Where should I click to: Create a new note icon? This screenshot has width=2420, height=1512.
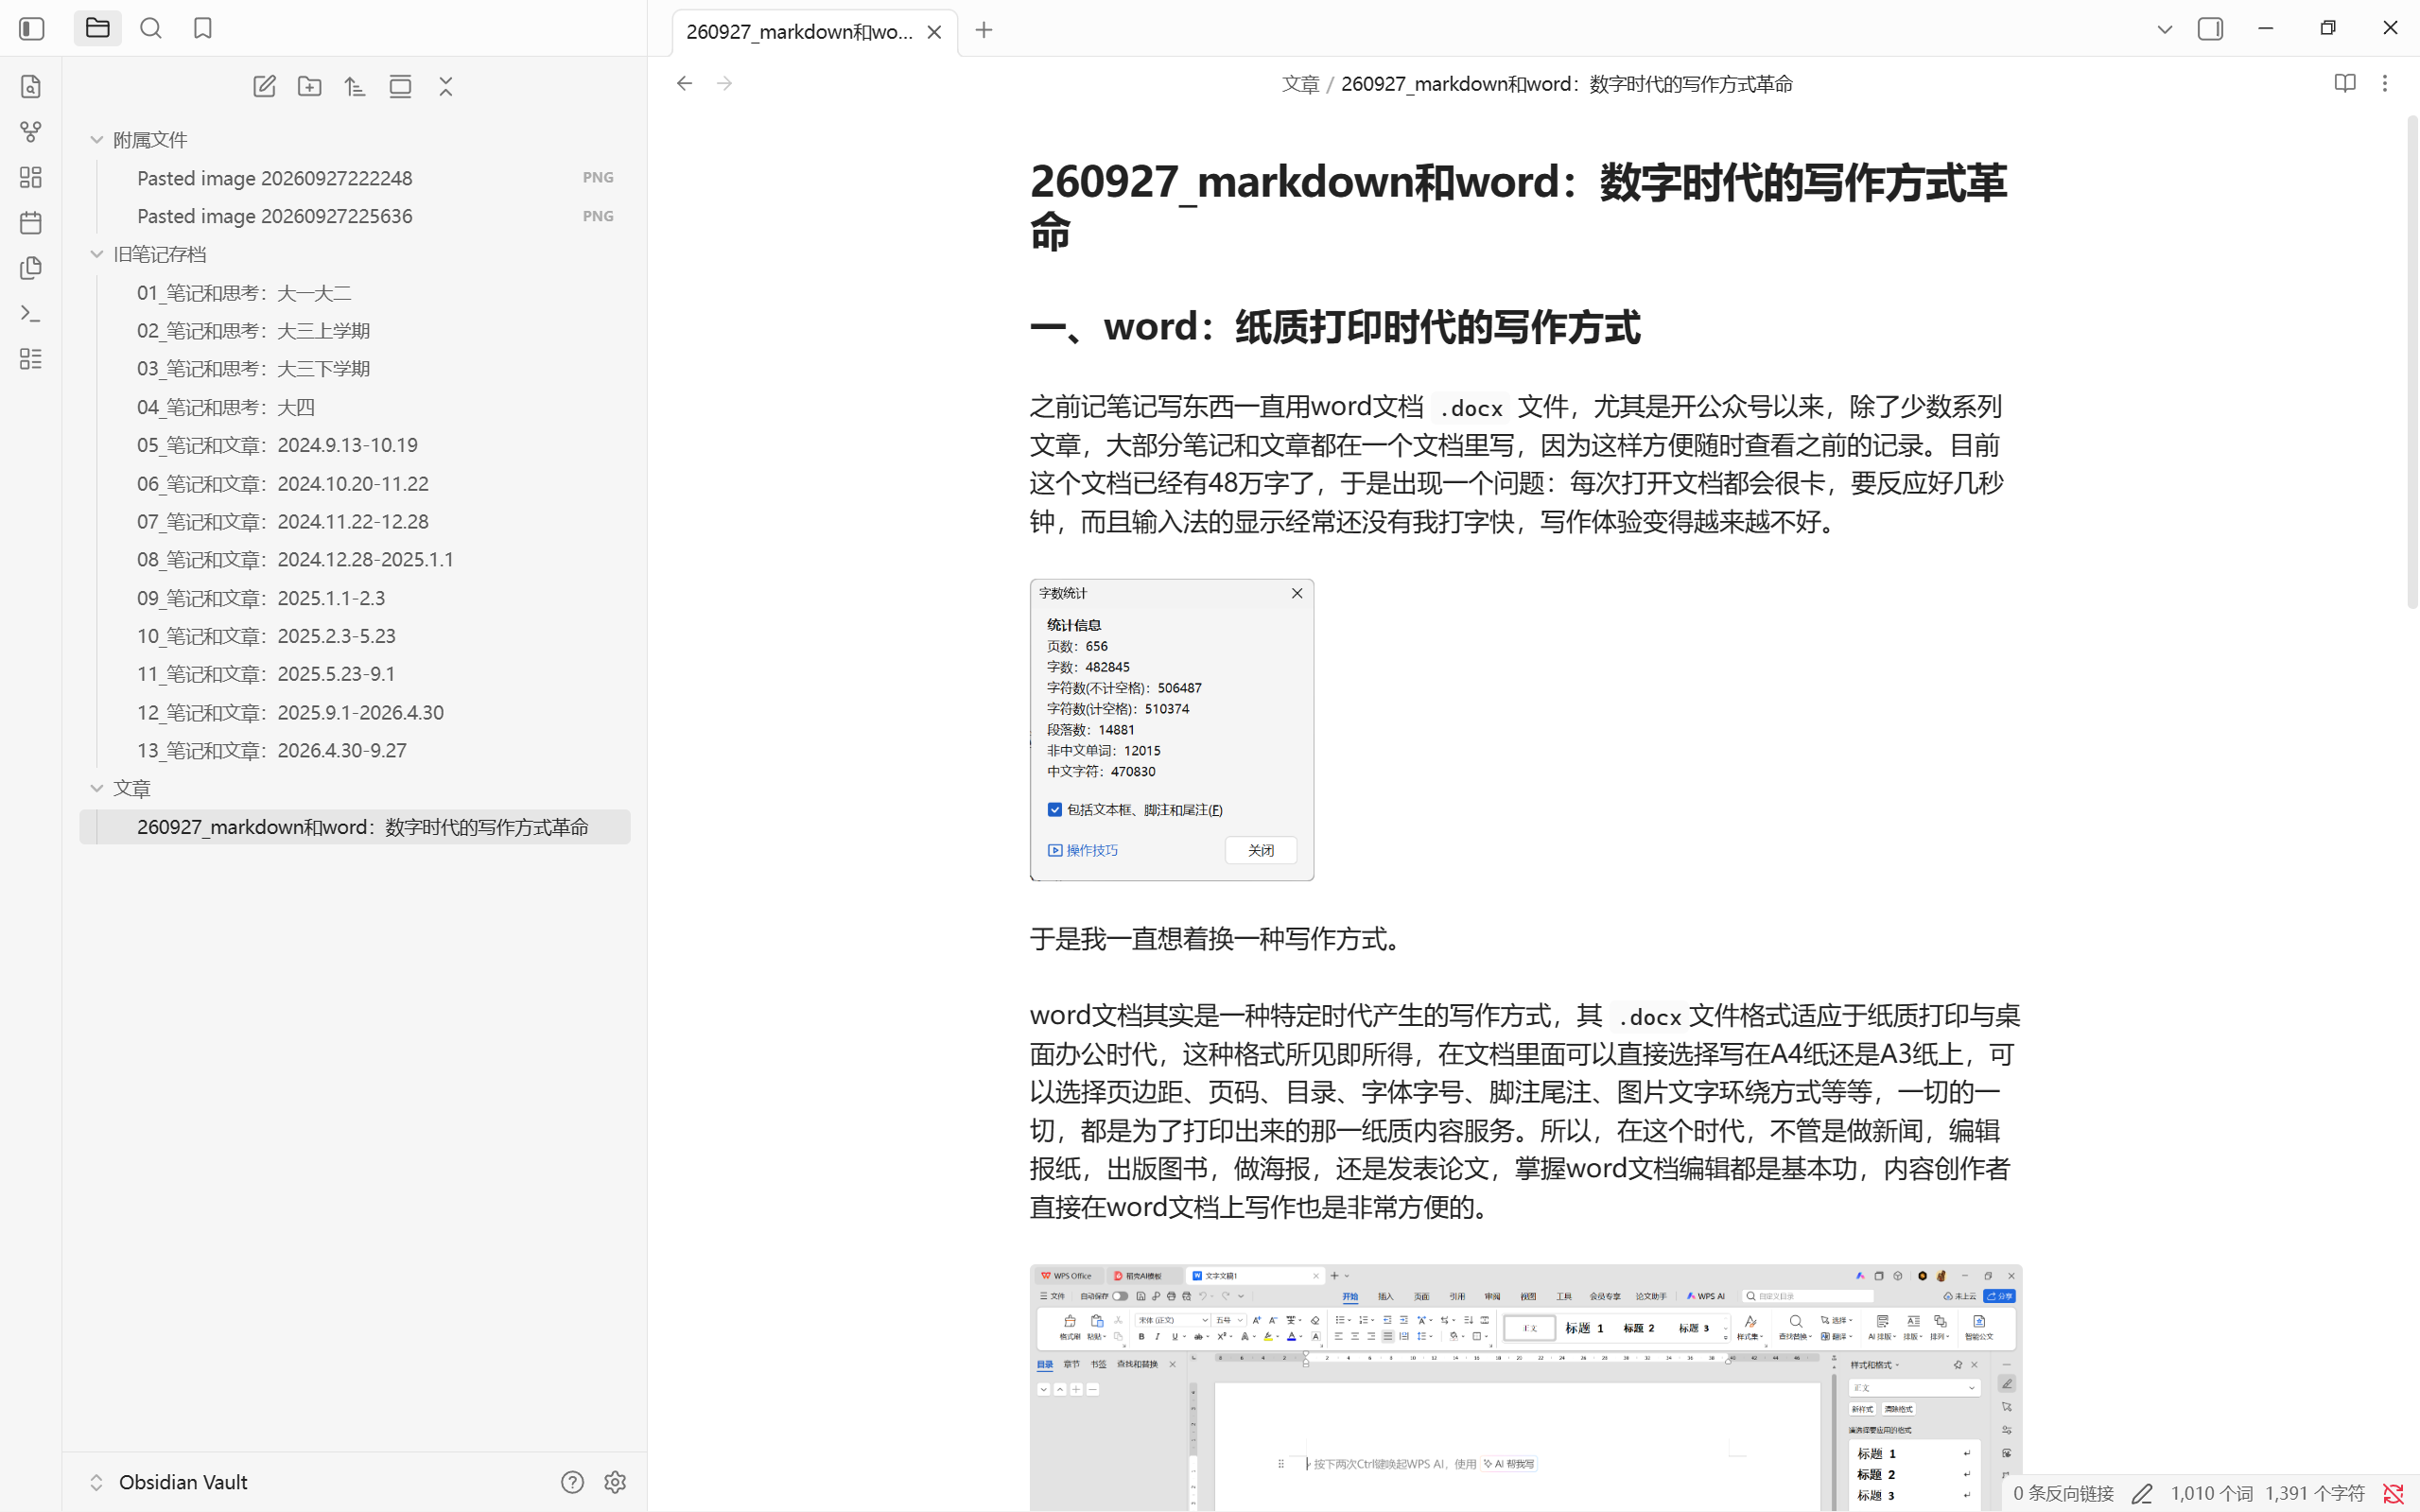click(x=264, y=86)
